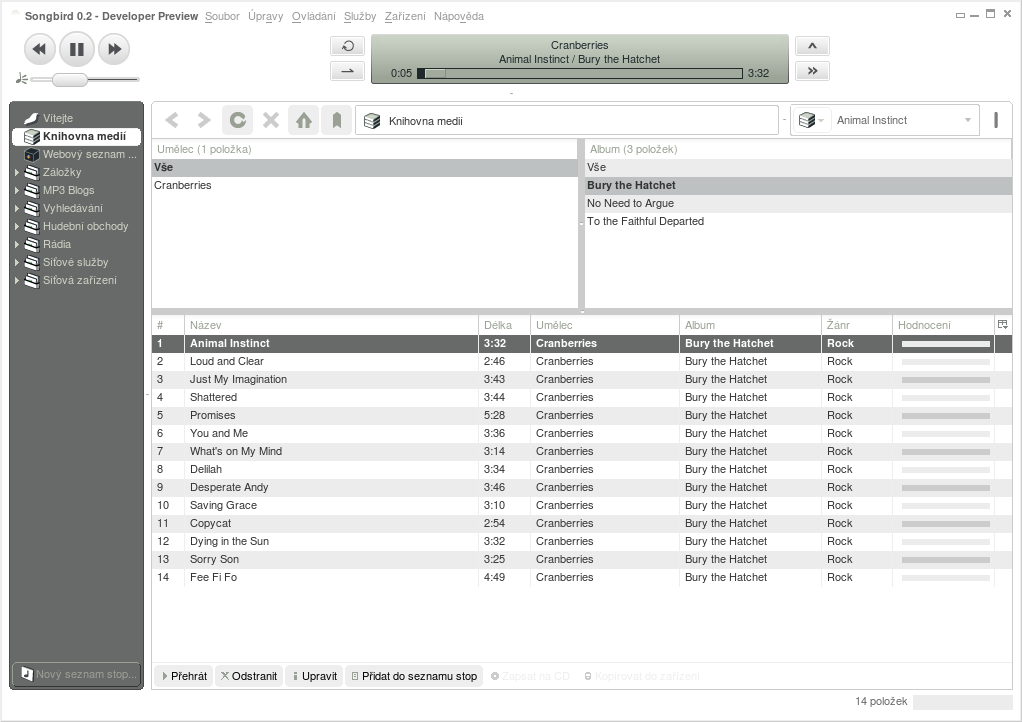Toggle repeat mode button
This screenshot has height=722, width=1022.
pos(348,46)
